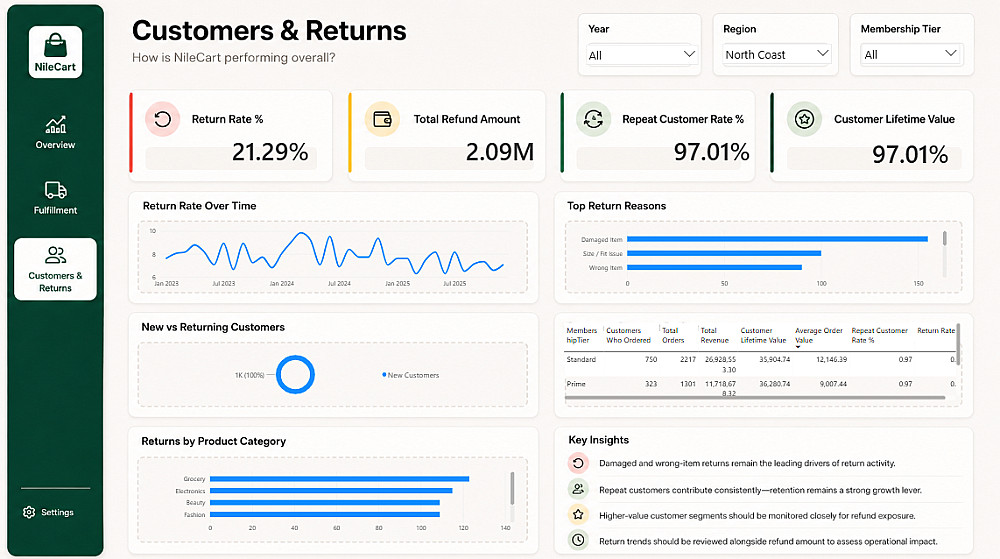
Task: Click the Top Return Reasons vertical scrollbar
Action: (x=945, y=238)
